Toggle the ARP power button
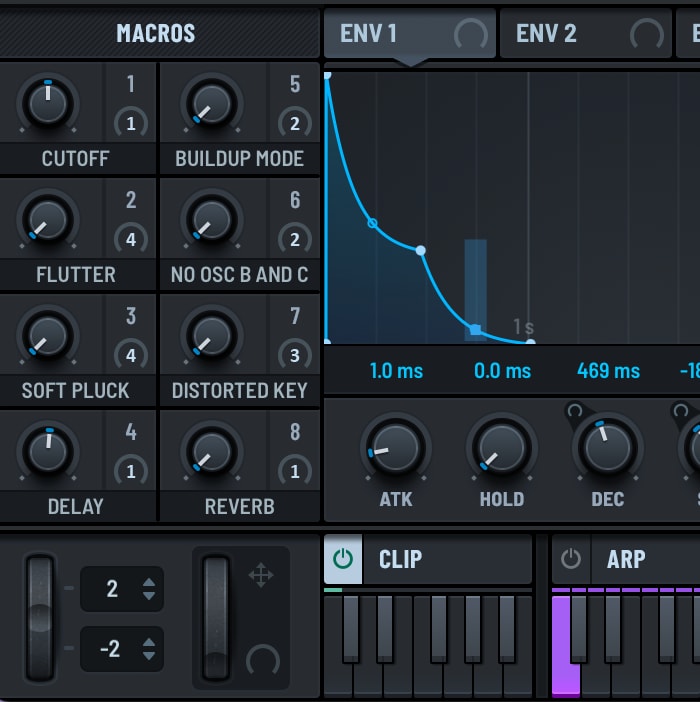700x702 pixels. 571,559
